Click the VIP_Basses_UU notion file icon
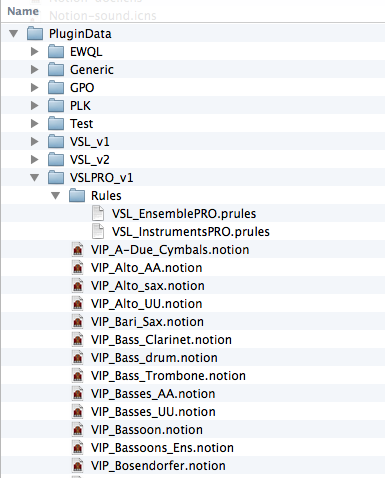Image resolution: width=385 pixels, height=478 pixels. tap(77, 412)
